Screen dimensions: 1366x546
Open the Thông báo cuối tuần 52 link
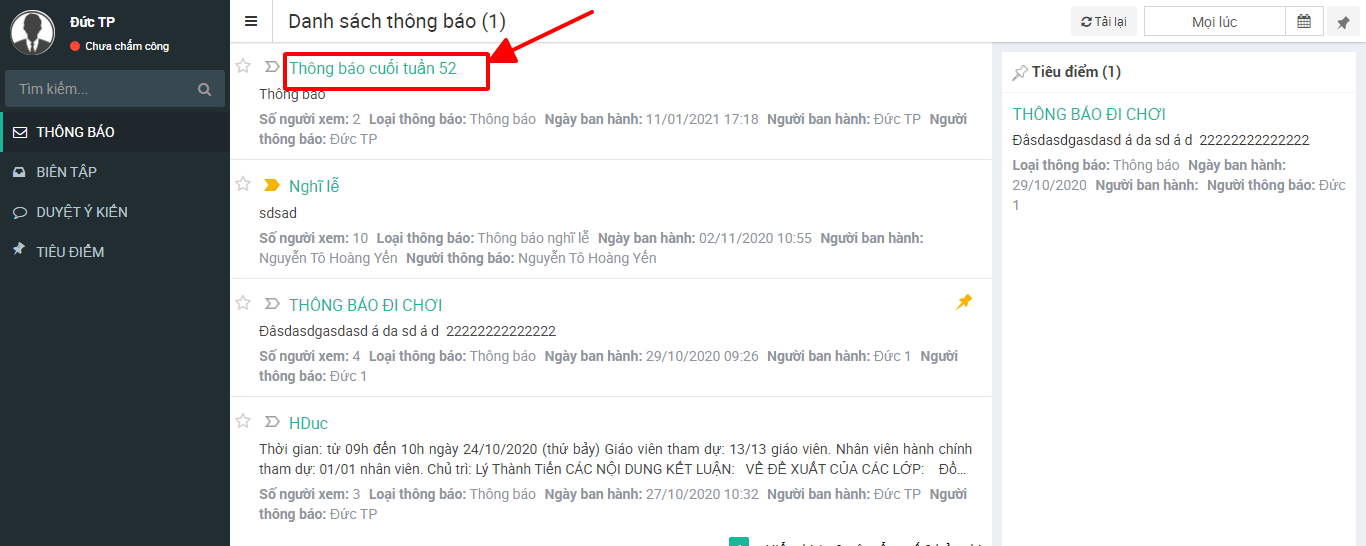click(373, 68)
